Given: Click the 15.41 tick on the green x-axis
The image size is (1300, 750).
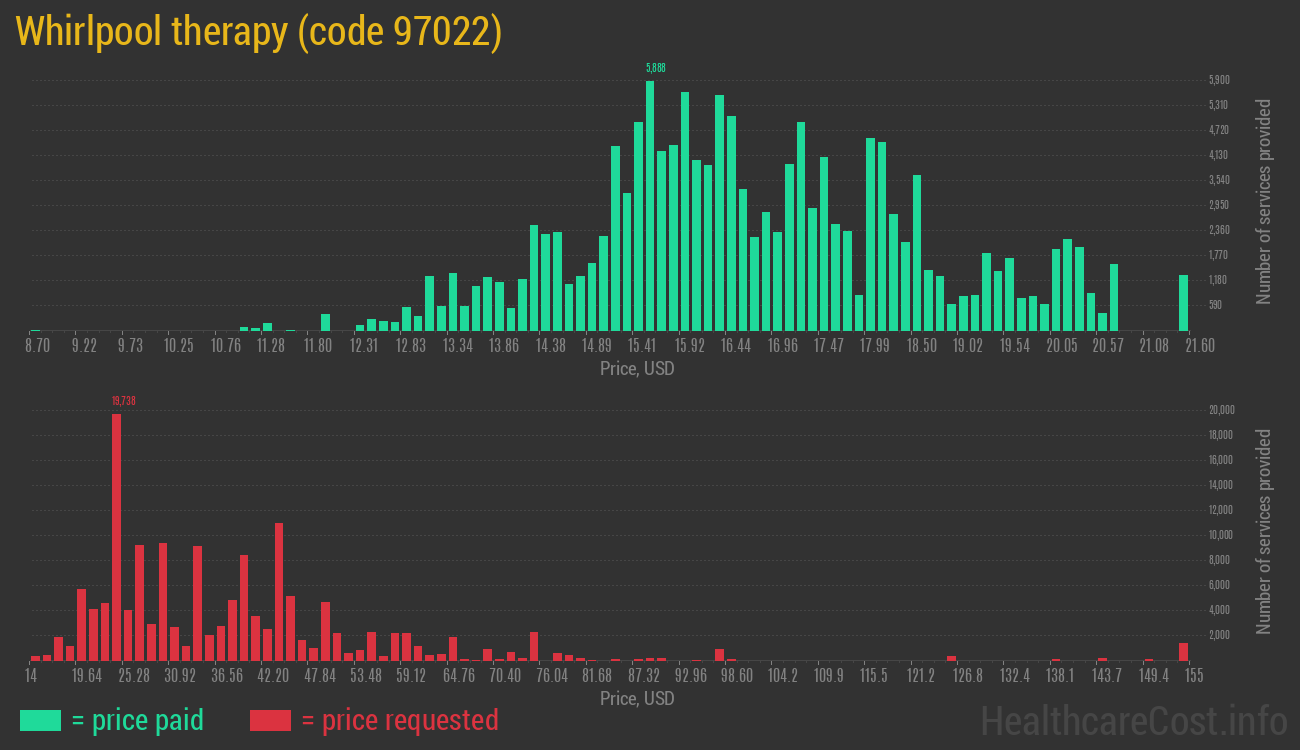Looking at the screenshot, I should [642, 346].
